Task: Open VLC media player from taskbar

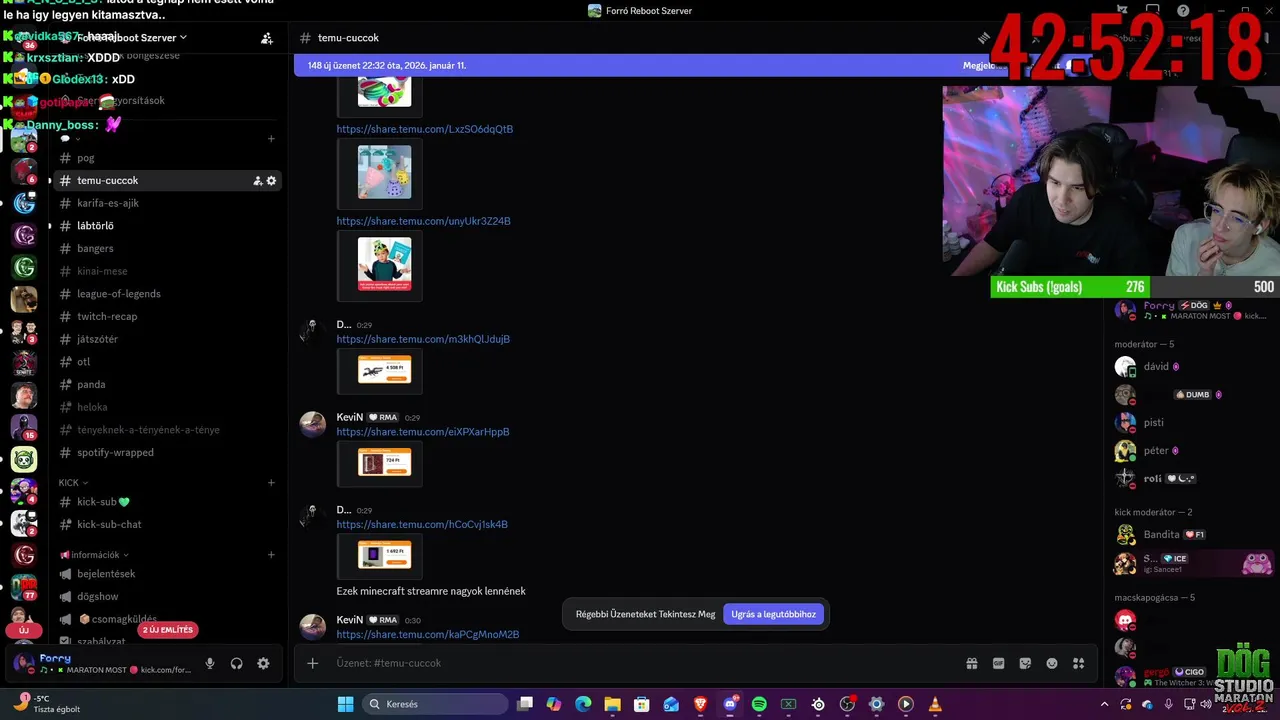Action: [935, 704]
